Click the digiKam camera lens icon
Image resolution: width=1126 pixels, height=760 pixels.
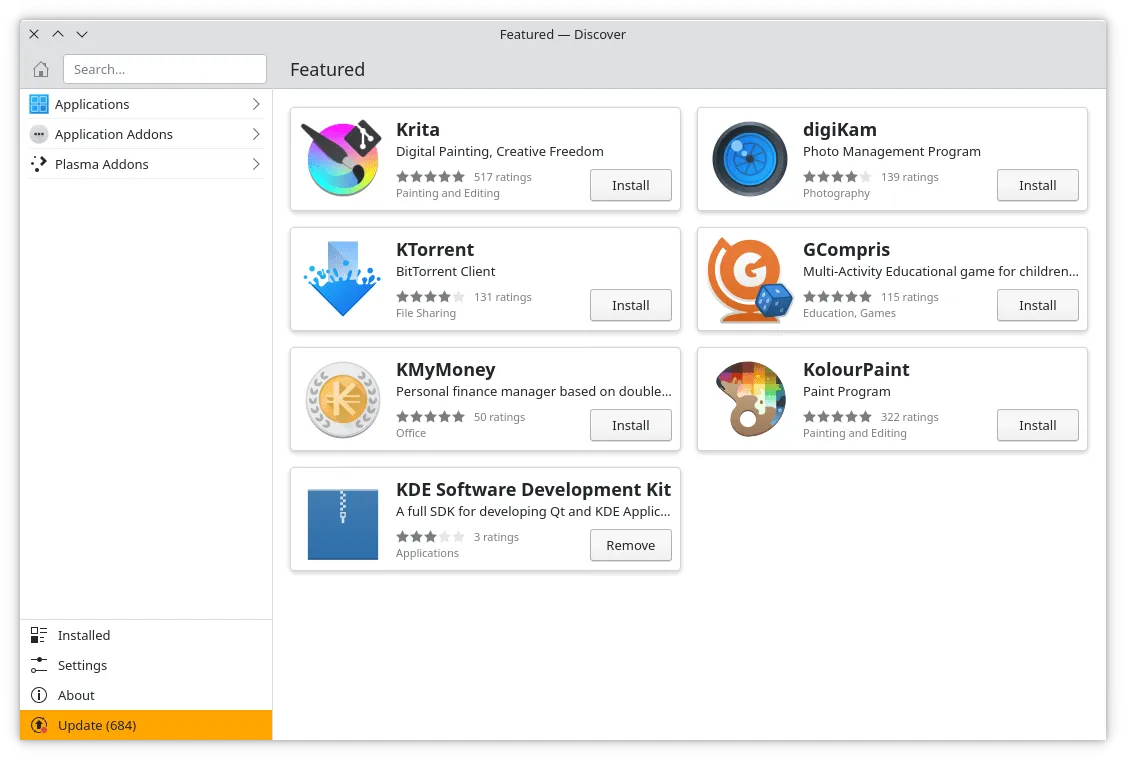[x=749, y=158]
